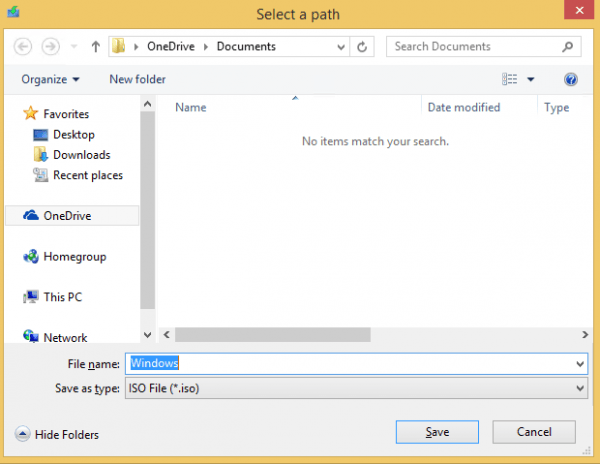Expand the address bar history dropdown
Image resolution: width=600 pixels, height=464 pixels.
340,47
